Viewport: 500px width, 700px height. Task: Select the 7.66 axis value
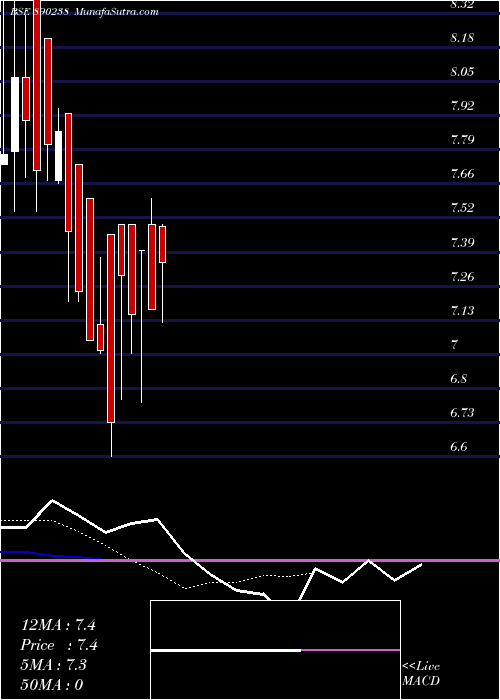(x=462, y=174)
